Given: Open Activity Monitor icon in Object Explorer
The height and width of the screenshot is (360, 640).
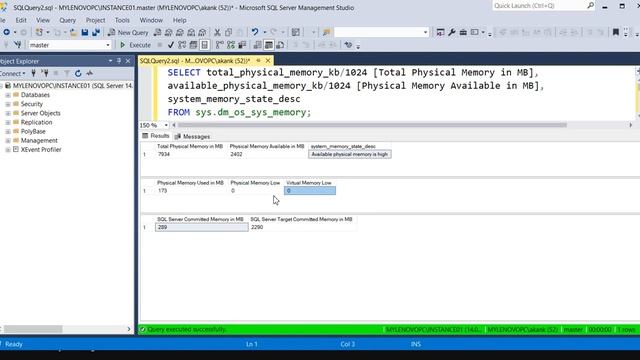Looking at the screenshot, I should [x=89, y=73].
